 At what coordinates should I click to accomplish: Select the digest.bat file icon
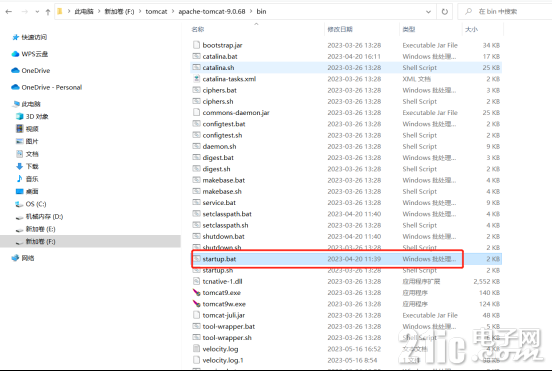coord(196,158)
